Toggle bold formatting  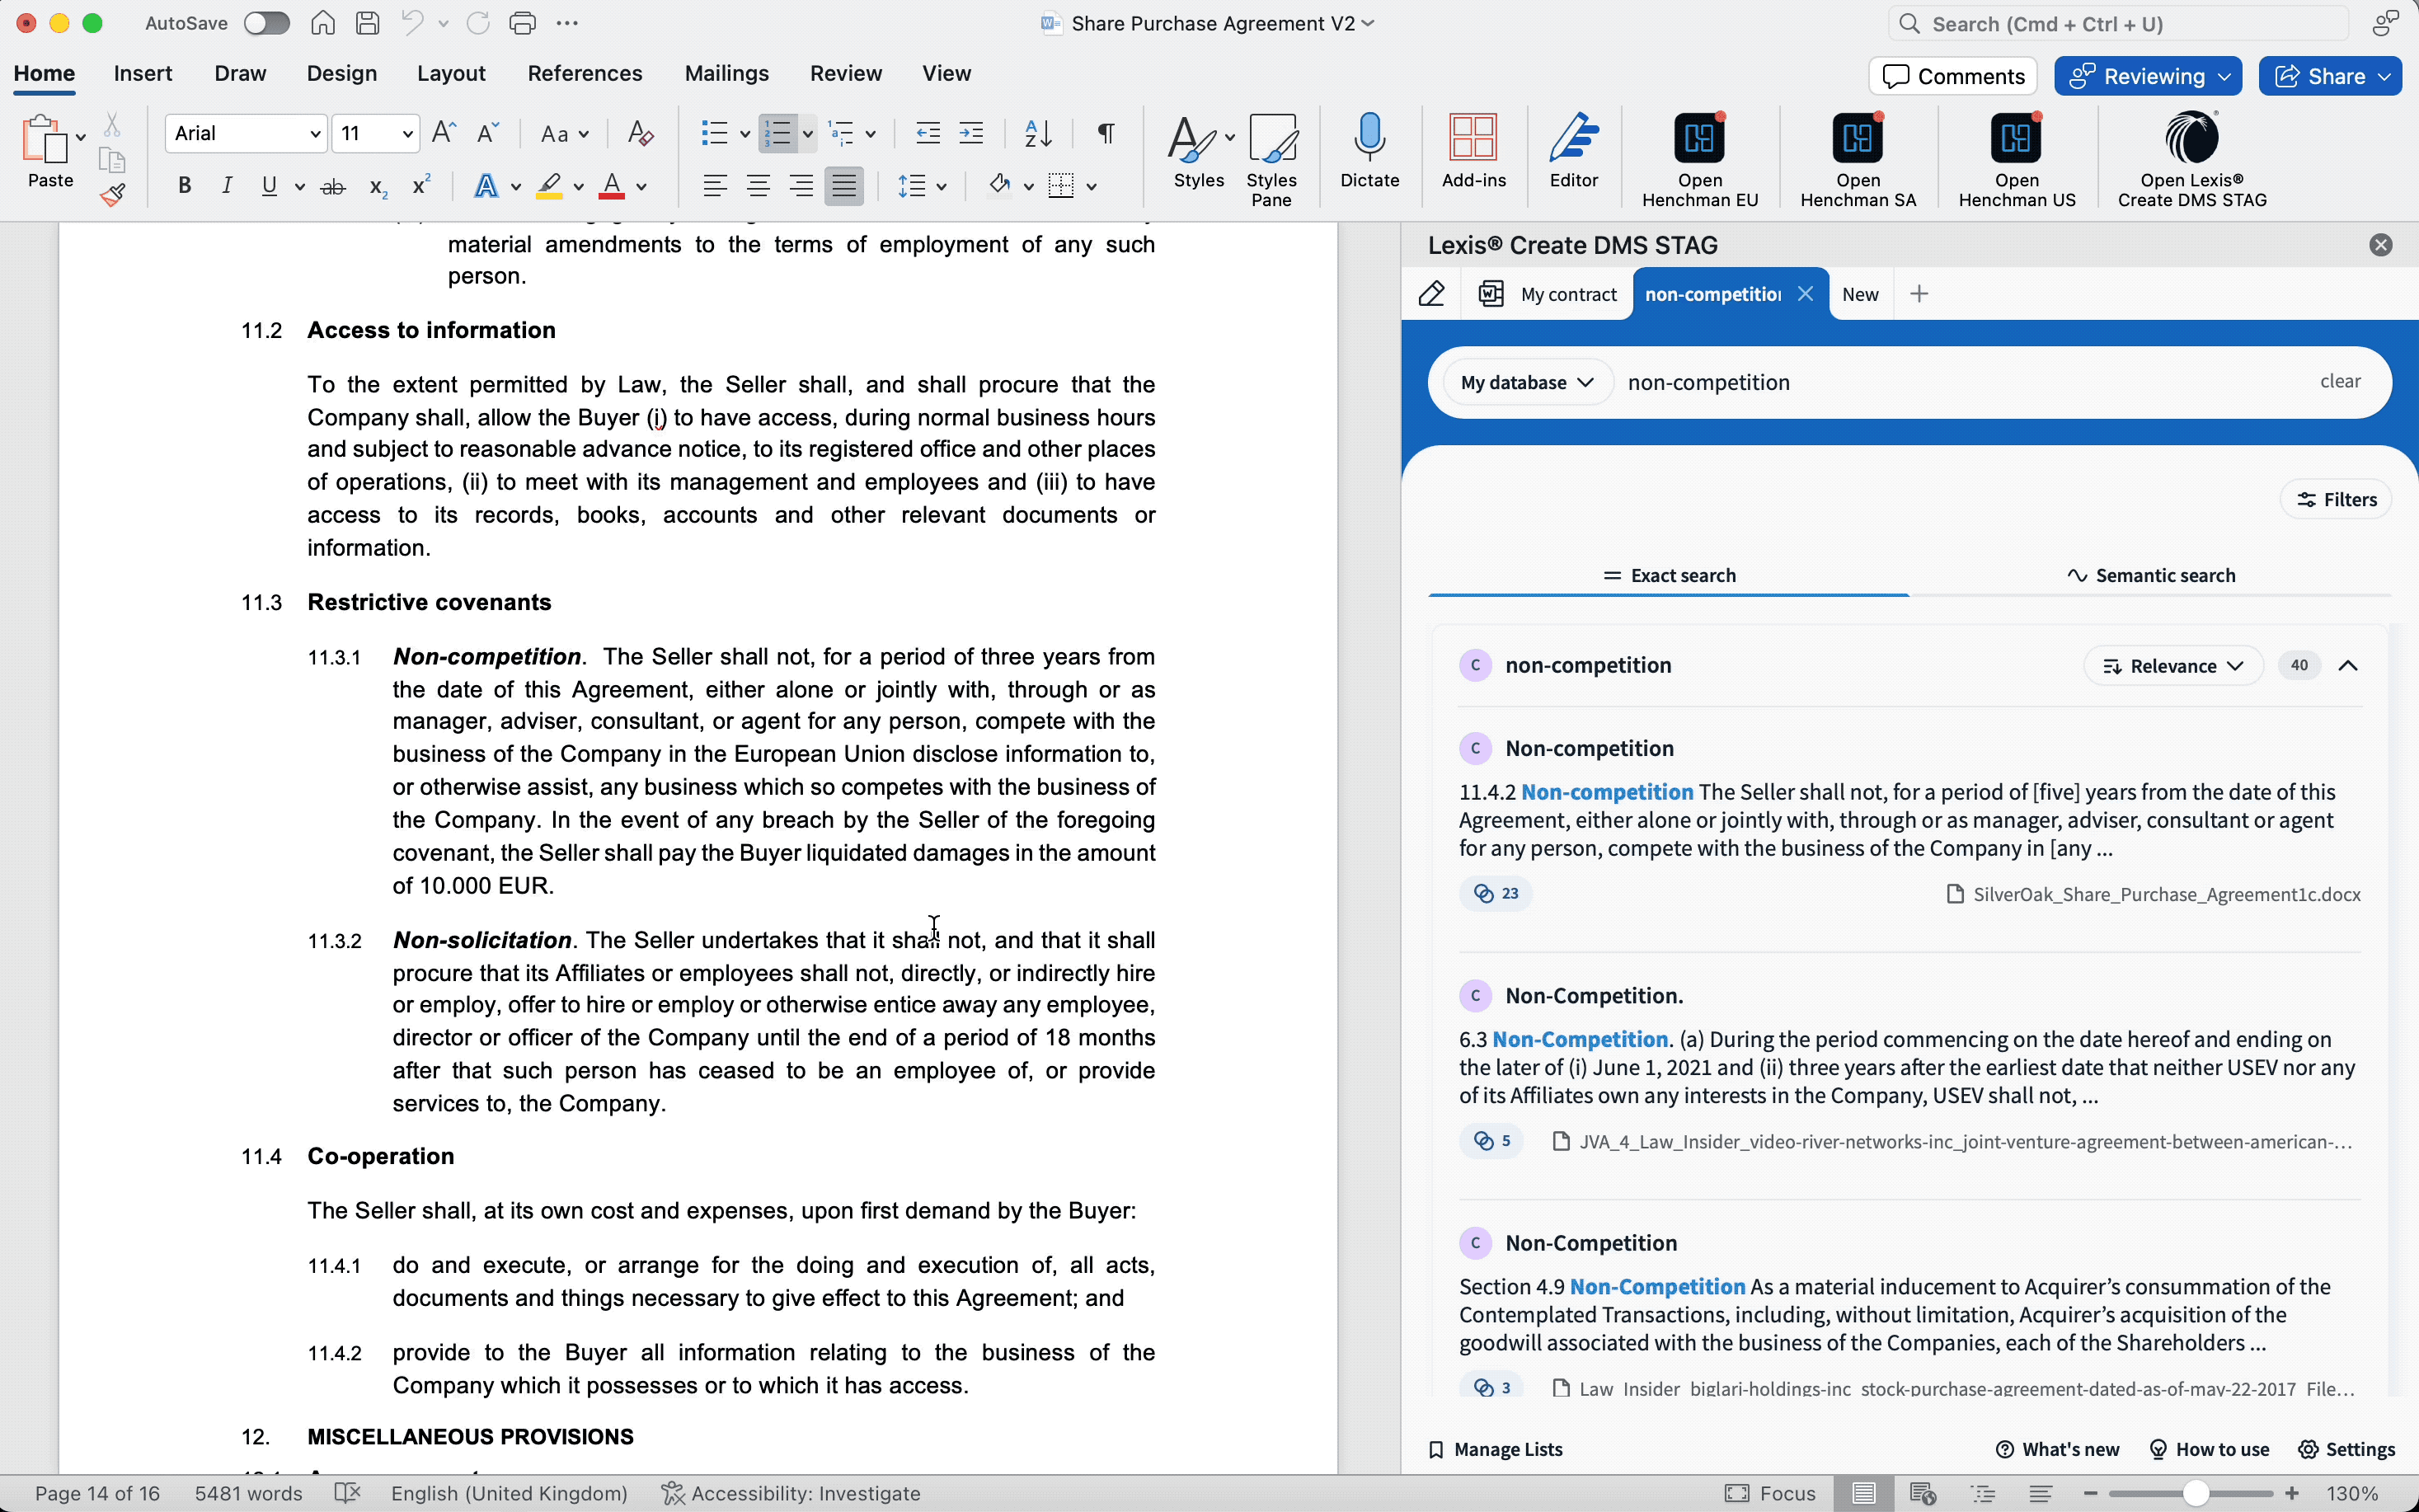click(184, 185)
